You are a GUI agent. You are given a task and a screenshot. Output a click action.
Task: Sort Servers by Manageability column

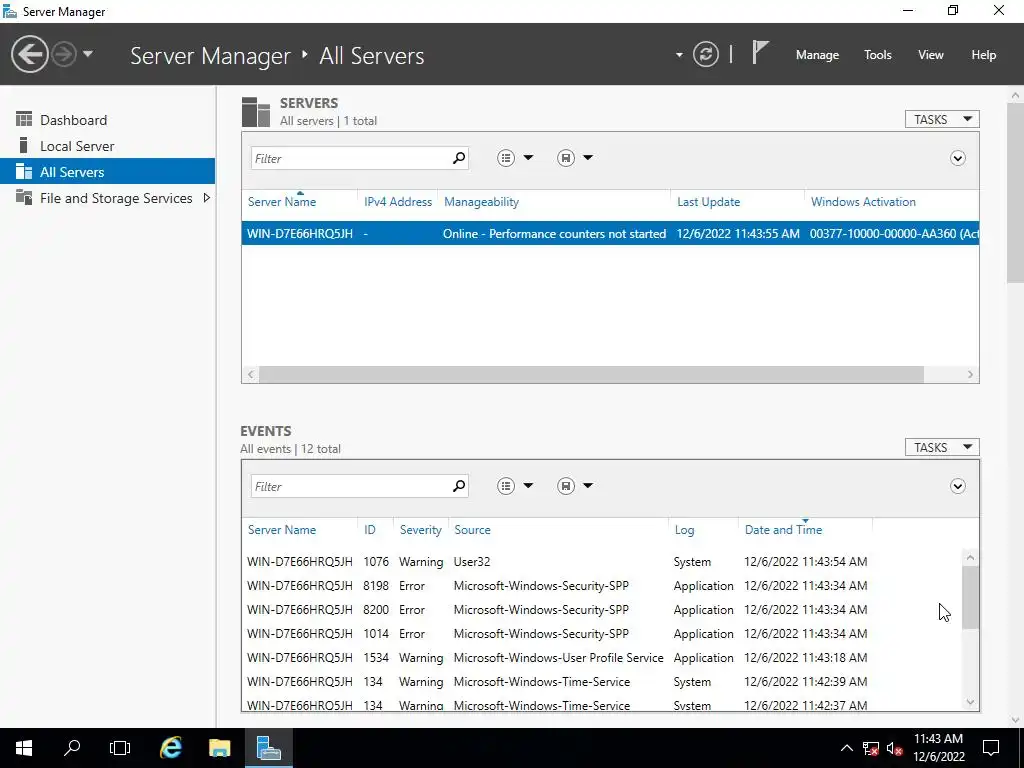481,202
